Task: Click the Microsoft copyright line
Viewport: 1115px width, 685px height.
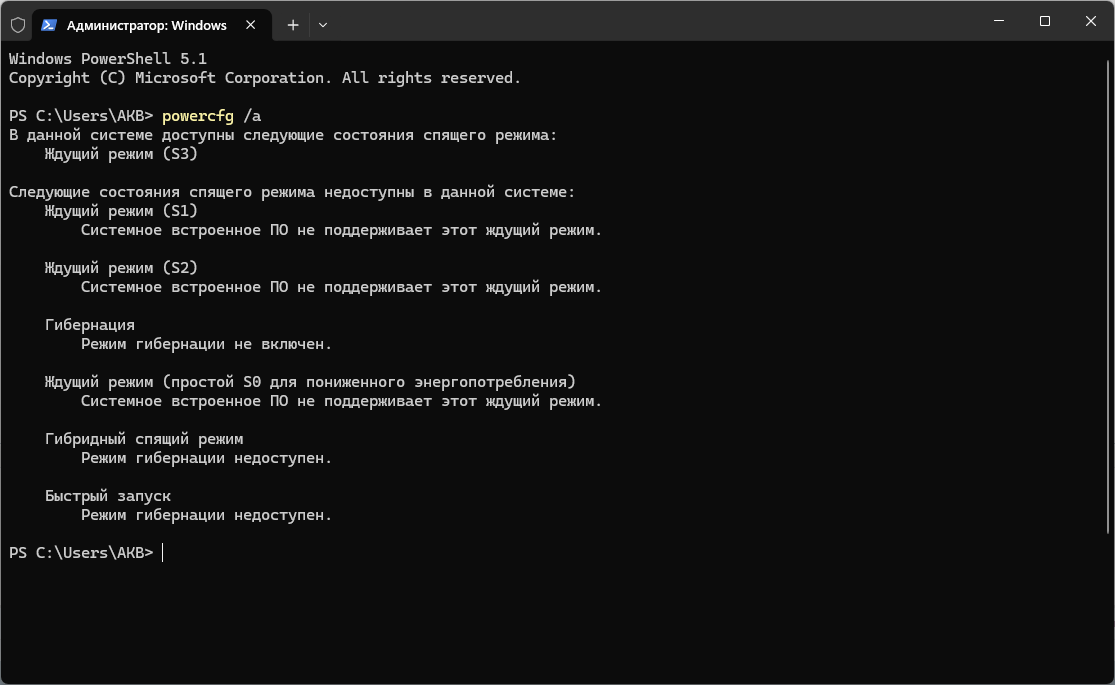Action: point(265,78)
